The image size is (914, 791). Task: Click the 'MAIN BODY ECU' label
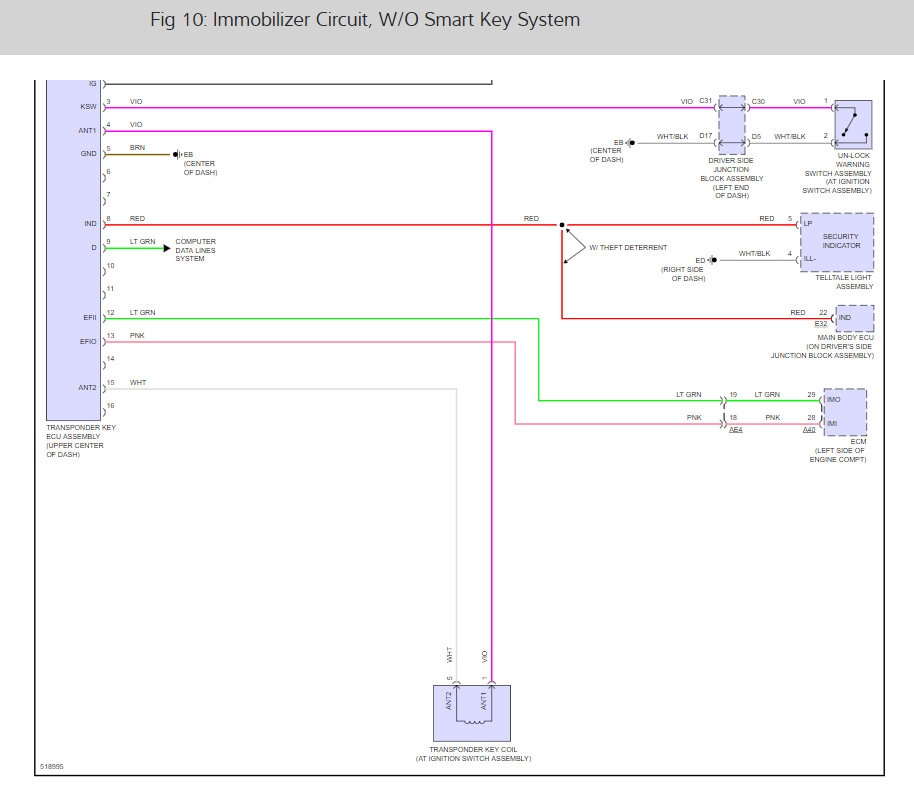pyautogui.click(x=845, y=338)
